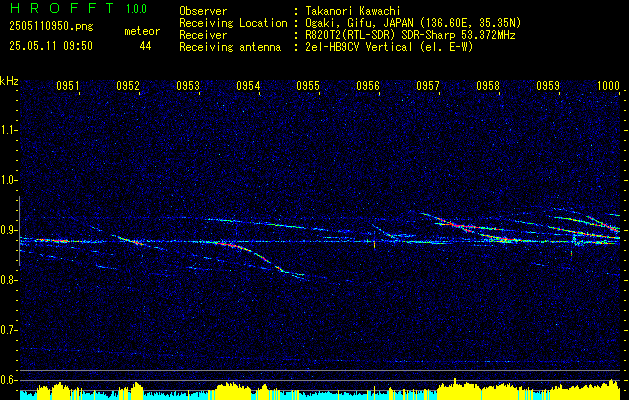
Task: Click the Receiving antenna label
Action: tap(230, 47)
